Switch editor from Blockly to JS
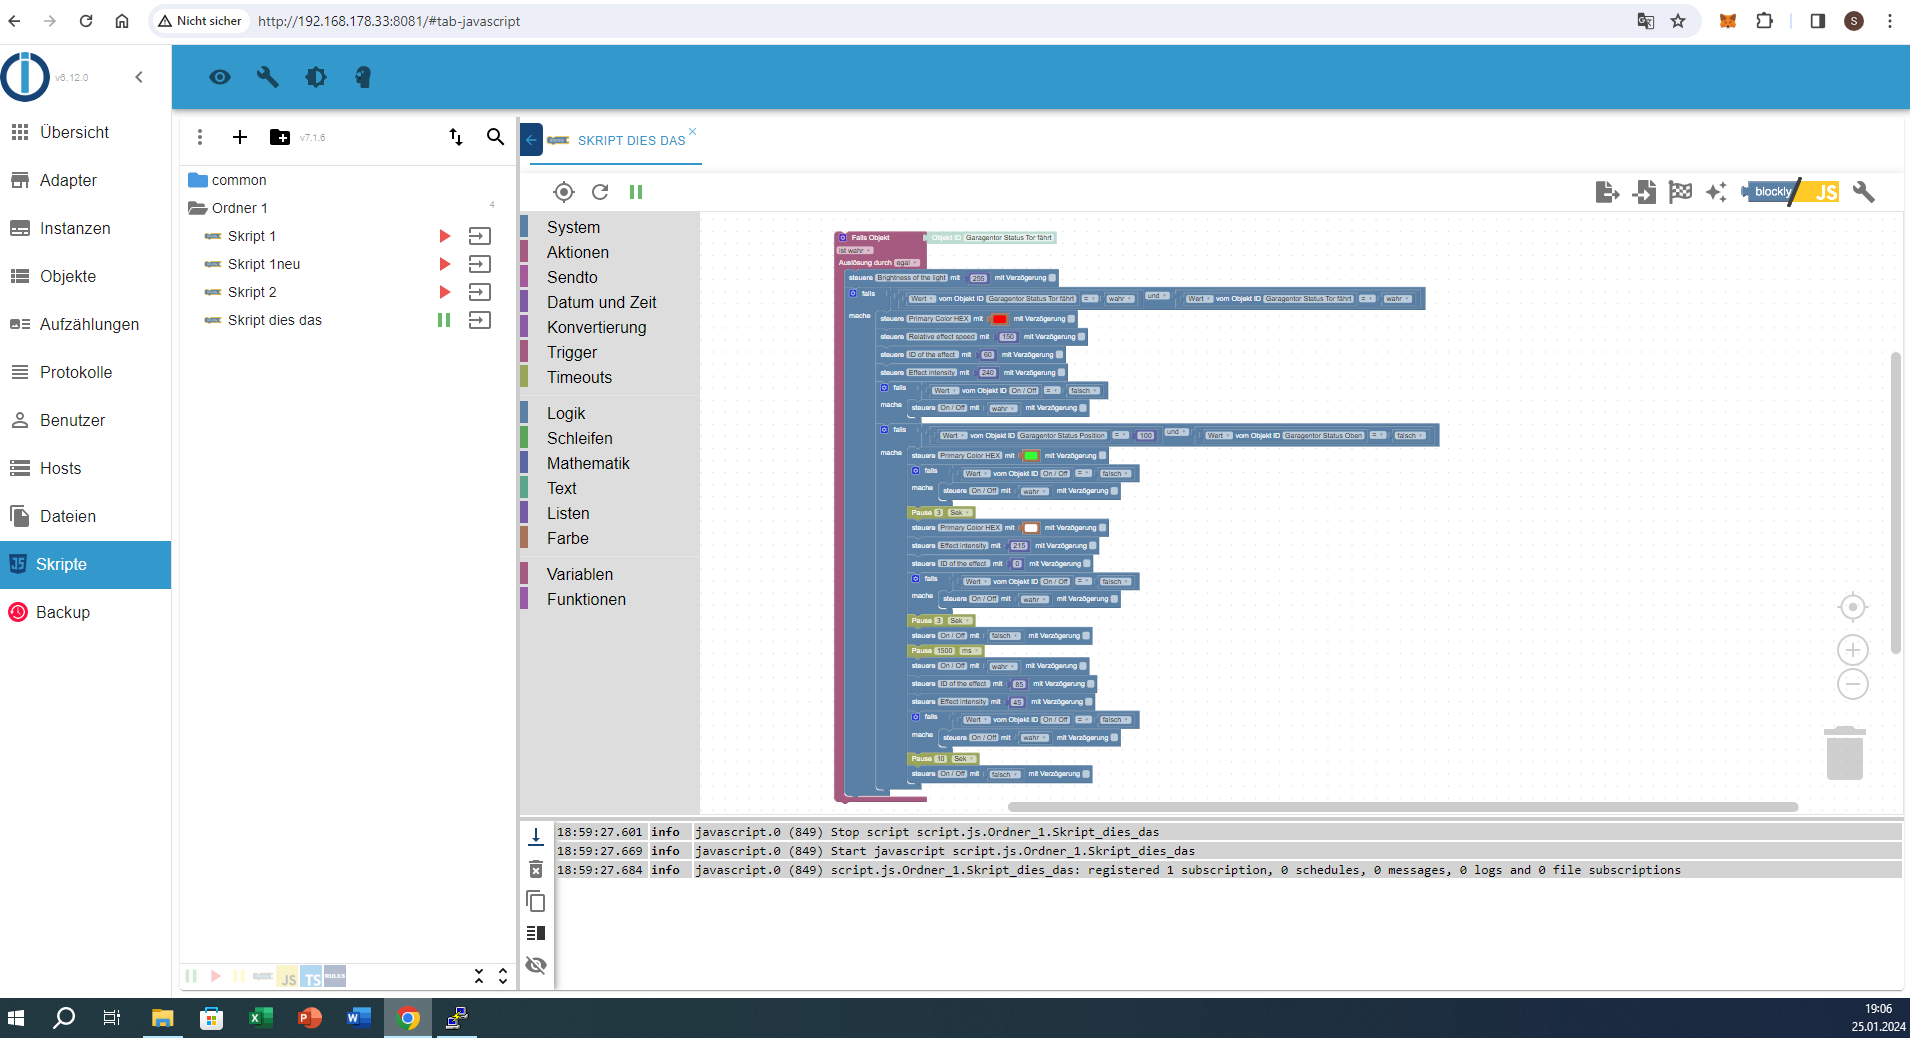The image size is (1910, 1038). (1826, 192)
